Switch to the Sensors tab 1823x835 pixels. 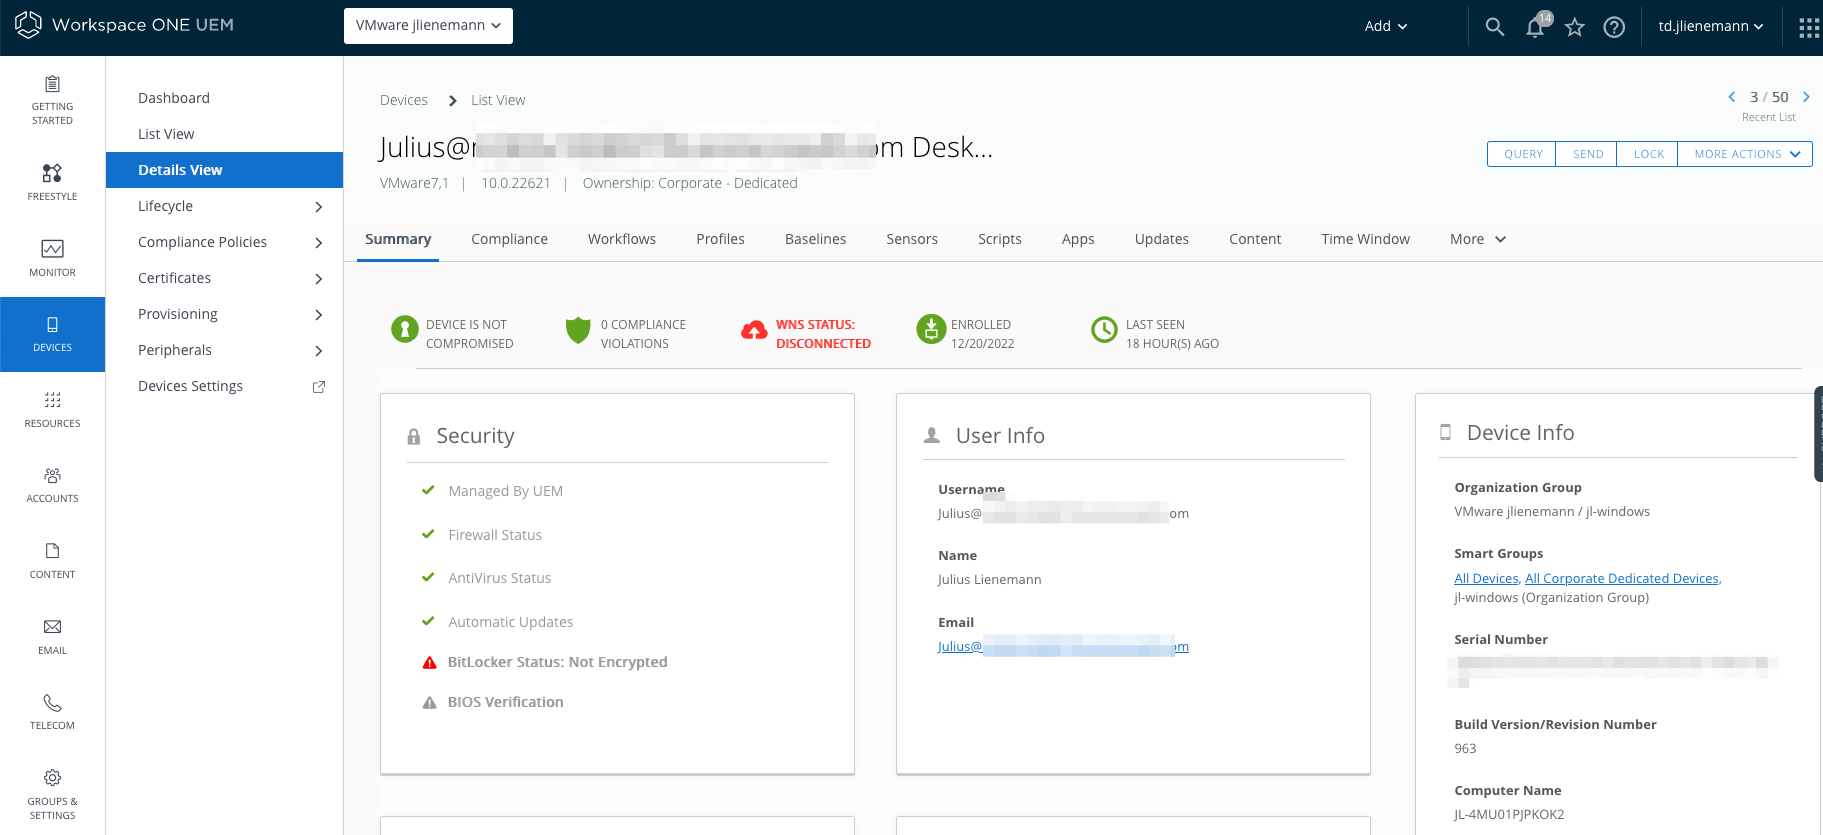[912, 239]
